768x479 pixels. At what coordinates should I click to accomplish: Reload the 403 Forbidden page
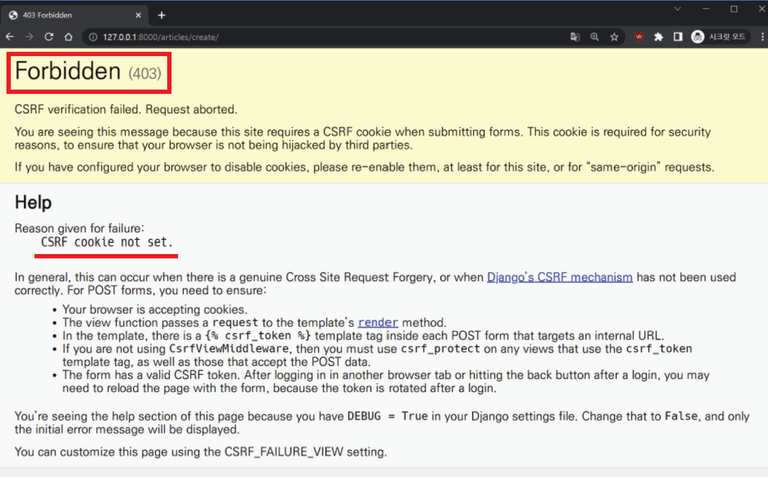[x=48, y=37]
